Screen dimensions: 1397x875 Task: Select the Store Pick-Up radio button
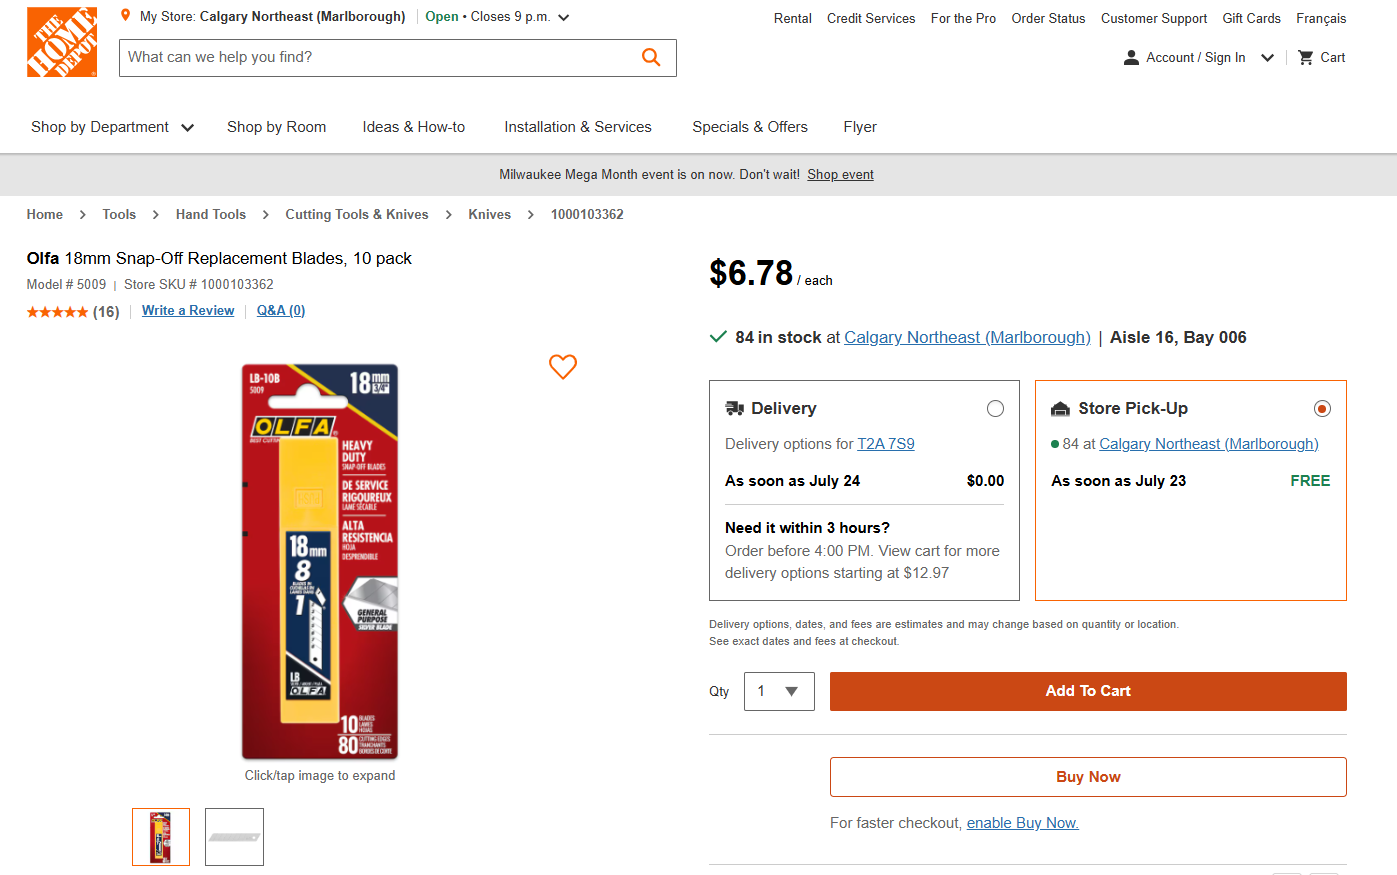(1322, 408)
